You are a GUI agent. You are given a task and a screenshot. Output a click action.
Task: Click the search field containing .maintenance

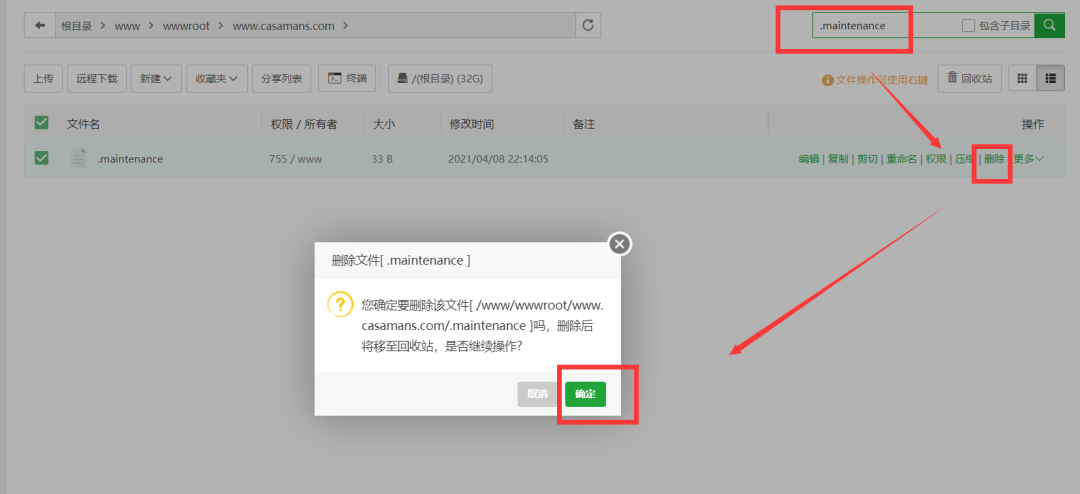[x=885, y=25]
